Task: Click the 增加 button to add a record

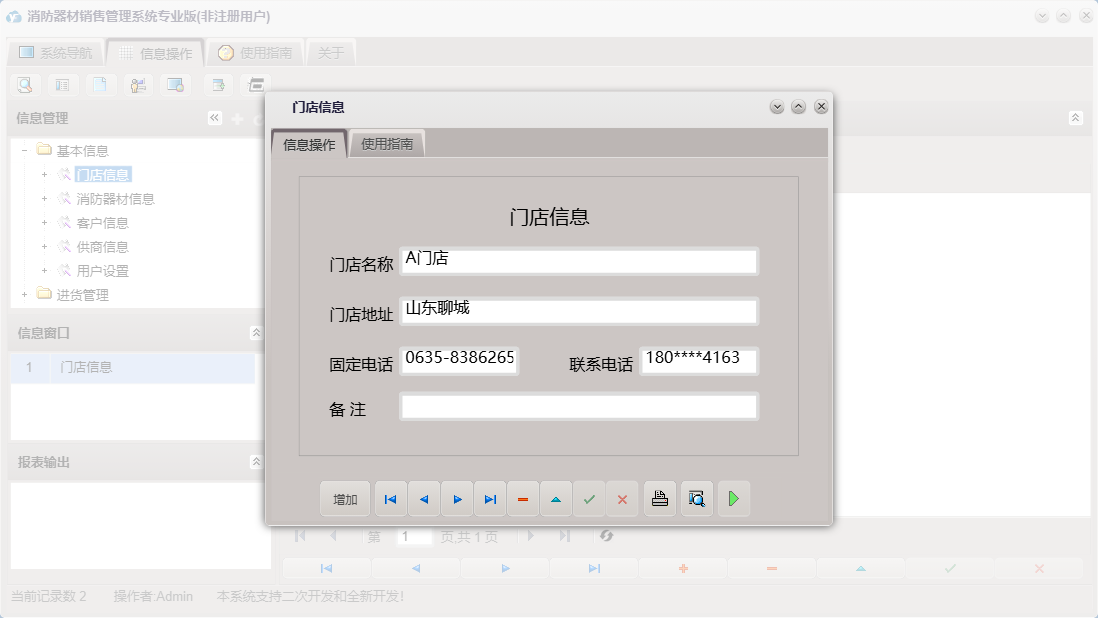Action: 344,498
